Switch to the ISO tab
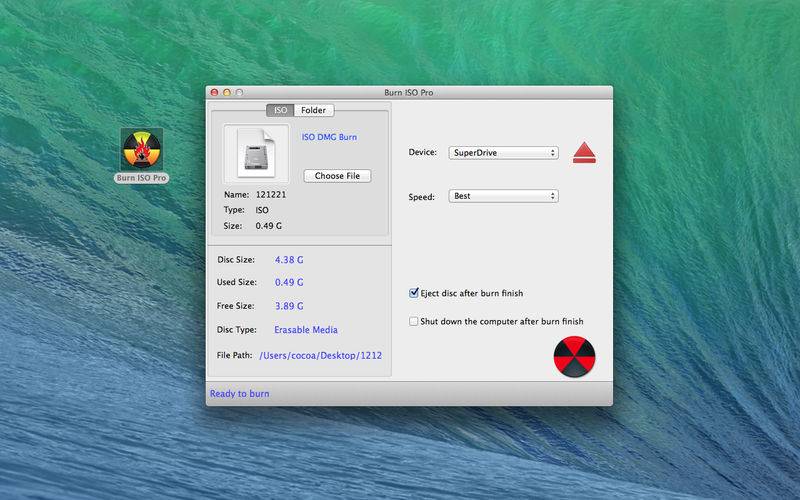 280,110
